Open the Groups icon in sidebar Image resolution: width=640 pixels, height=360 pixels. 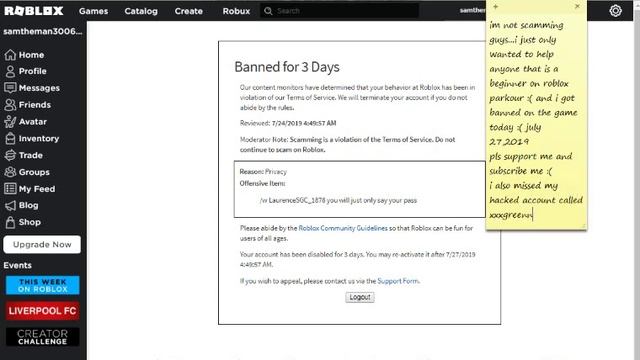pyautogui.click(x=10, y=172)
